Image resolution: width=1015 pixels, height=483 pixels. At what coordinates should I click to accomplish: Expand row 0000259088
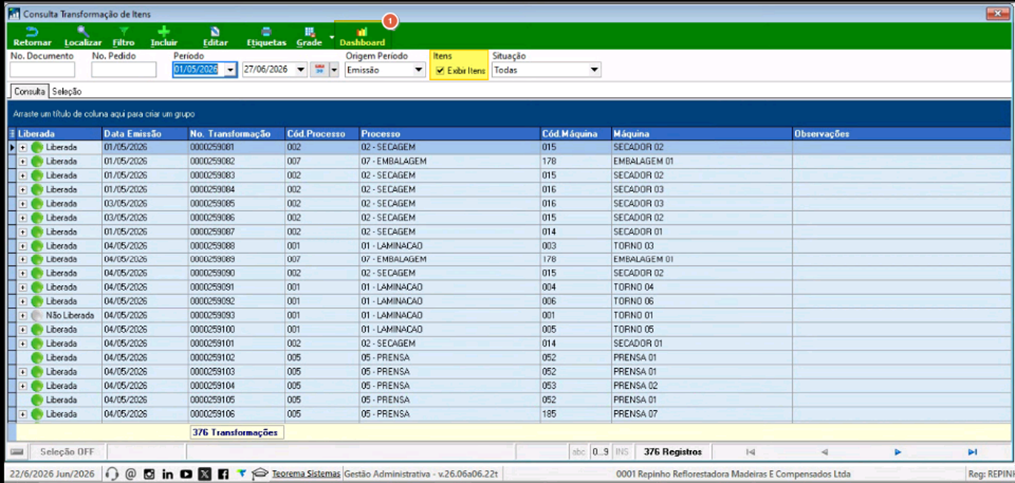click(23, 245)
